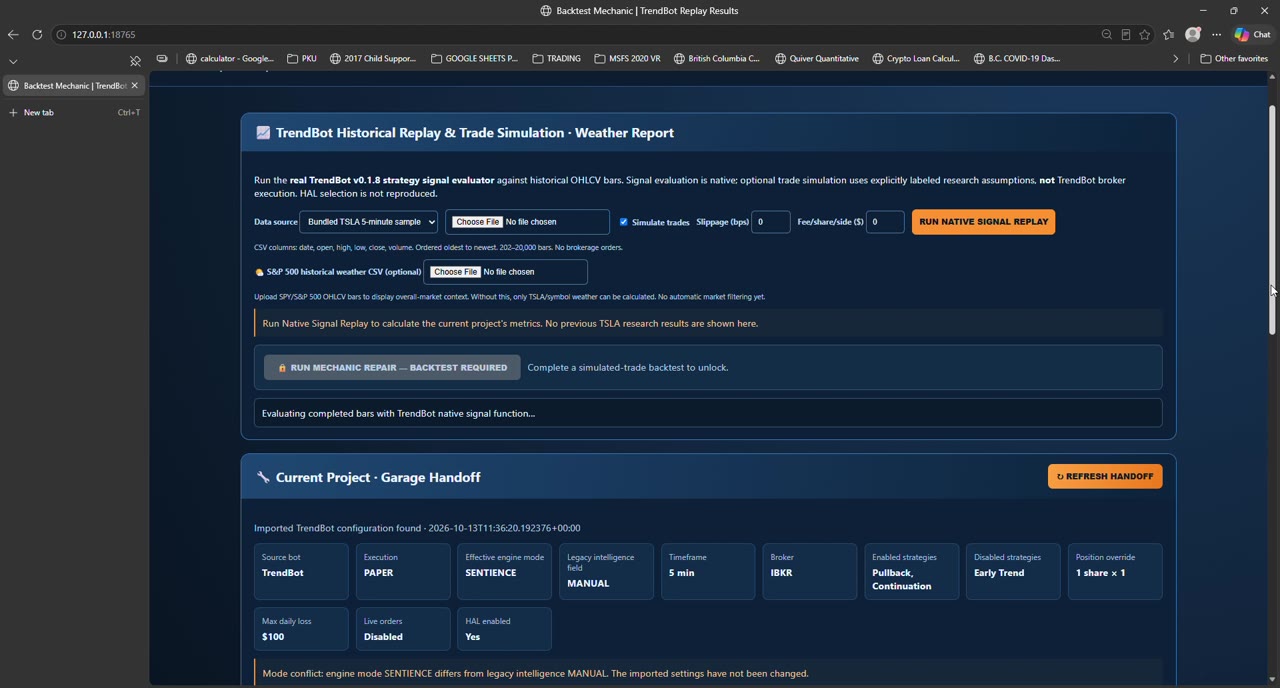
Task: View site information icon in address bar
Action: click(61, 35)
